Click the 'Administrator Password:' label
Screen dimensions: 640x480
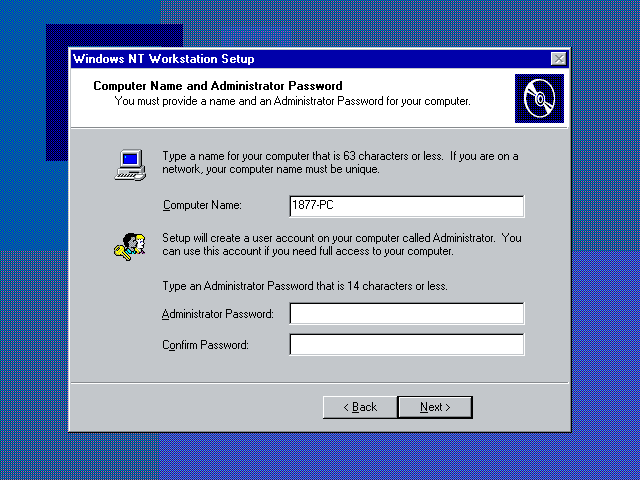point(218,314)
